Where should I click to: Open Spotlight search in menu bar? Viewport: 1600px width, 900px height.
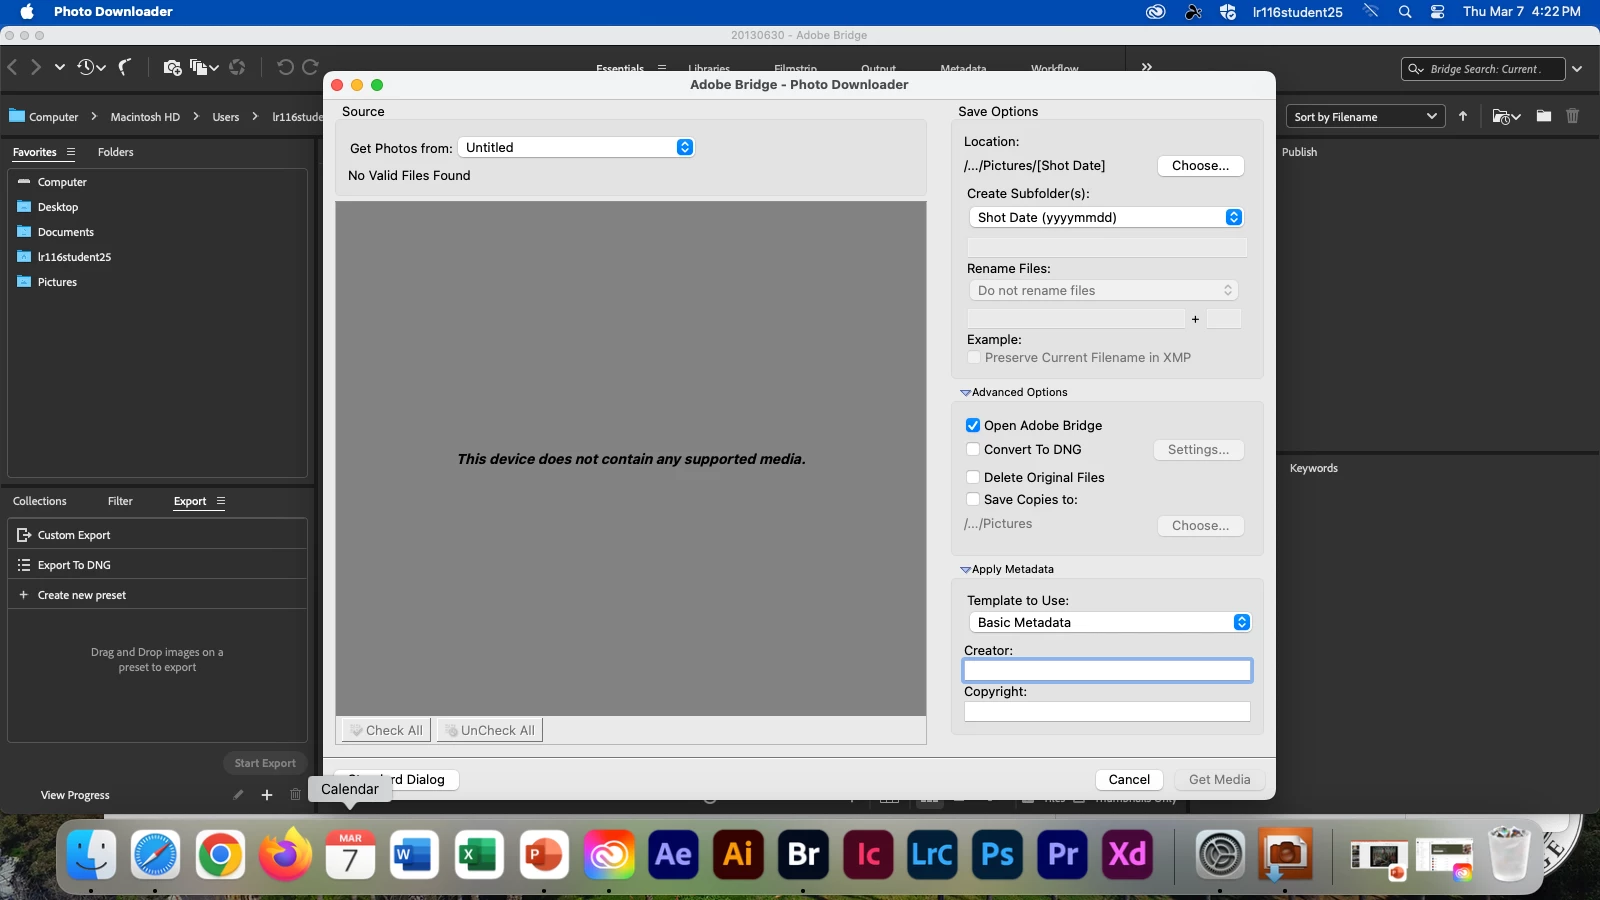pos(1405,12)
